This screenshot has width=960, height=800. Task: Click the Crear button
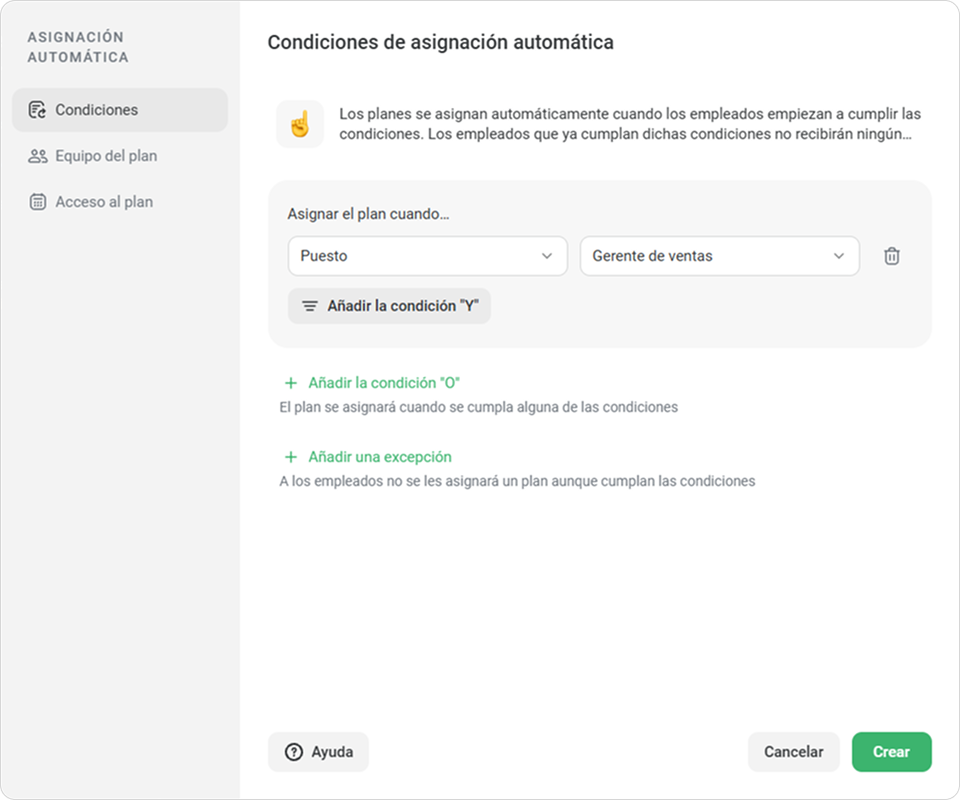coord(891,752)
